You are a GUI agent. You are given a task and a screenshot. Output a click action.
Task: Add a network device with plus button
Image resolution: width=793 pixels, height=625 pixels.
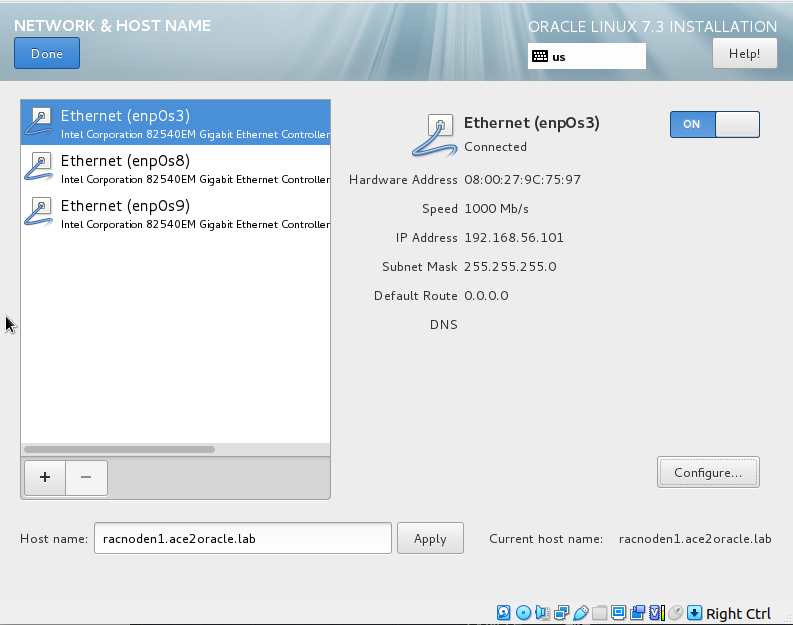45,477
